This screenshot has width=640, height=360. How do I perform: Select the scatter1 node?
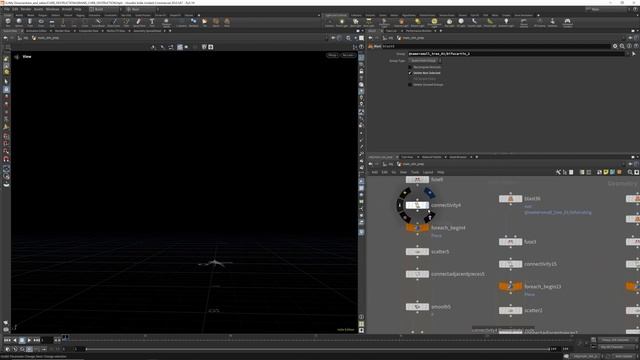click(x=510, y=311)
